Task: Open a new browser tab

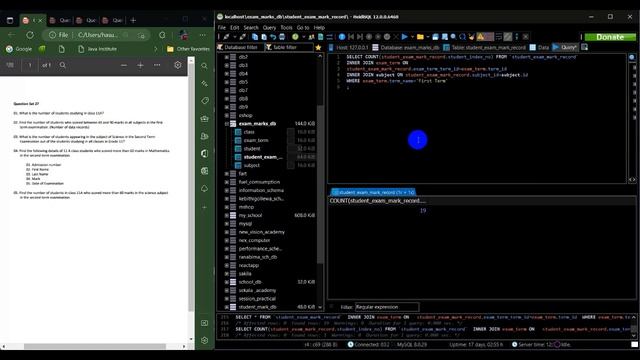Action: [x=133, y=20]
